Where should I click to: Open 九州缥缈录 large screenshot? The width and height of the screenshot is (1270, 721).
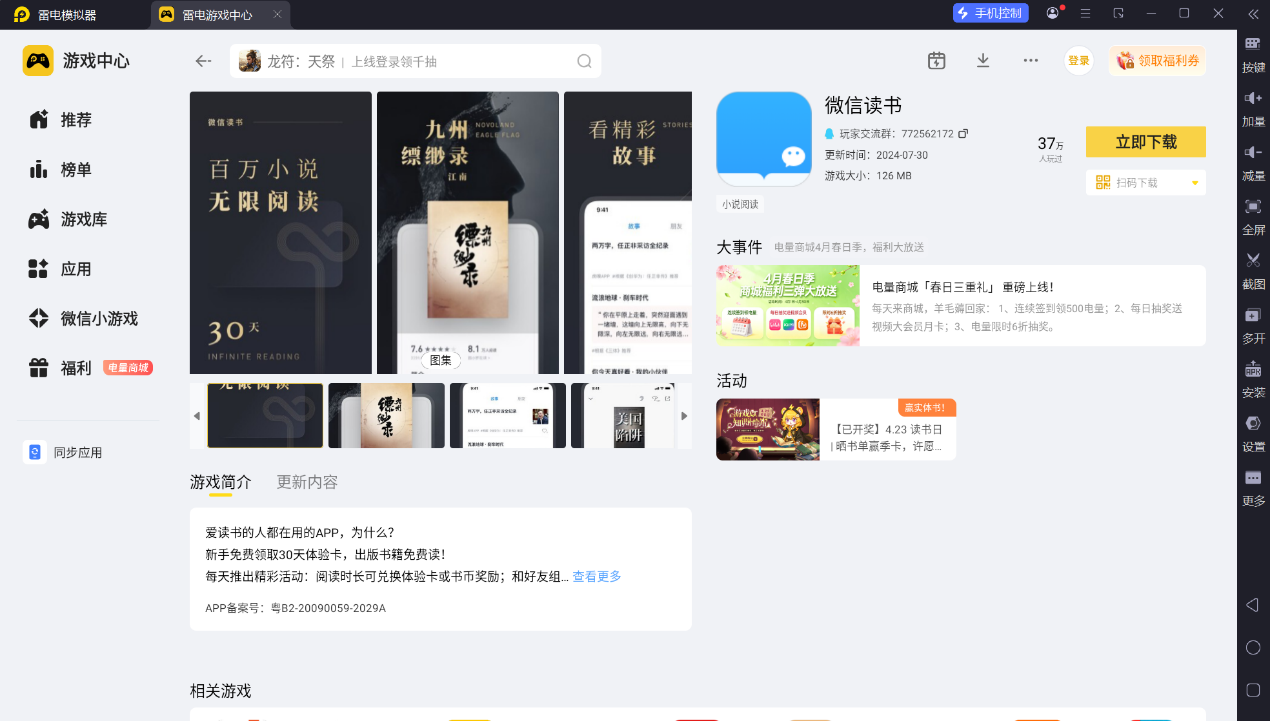pos(468,233)
